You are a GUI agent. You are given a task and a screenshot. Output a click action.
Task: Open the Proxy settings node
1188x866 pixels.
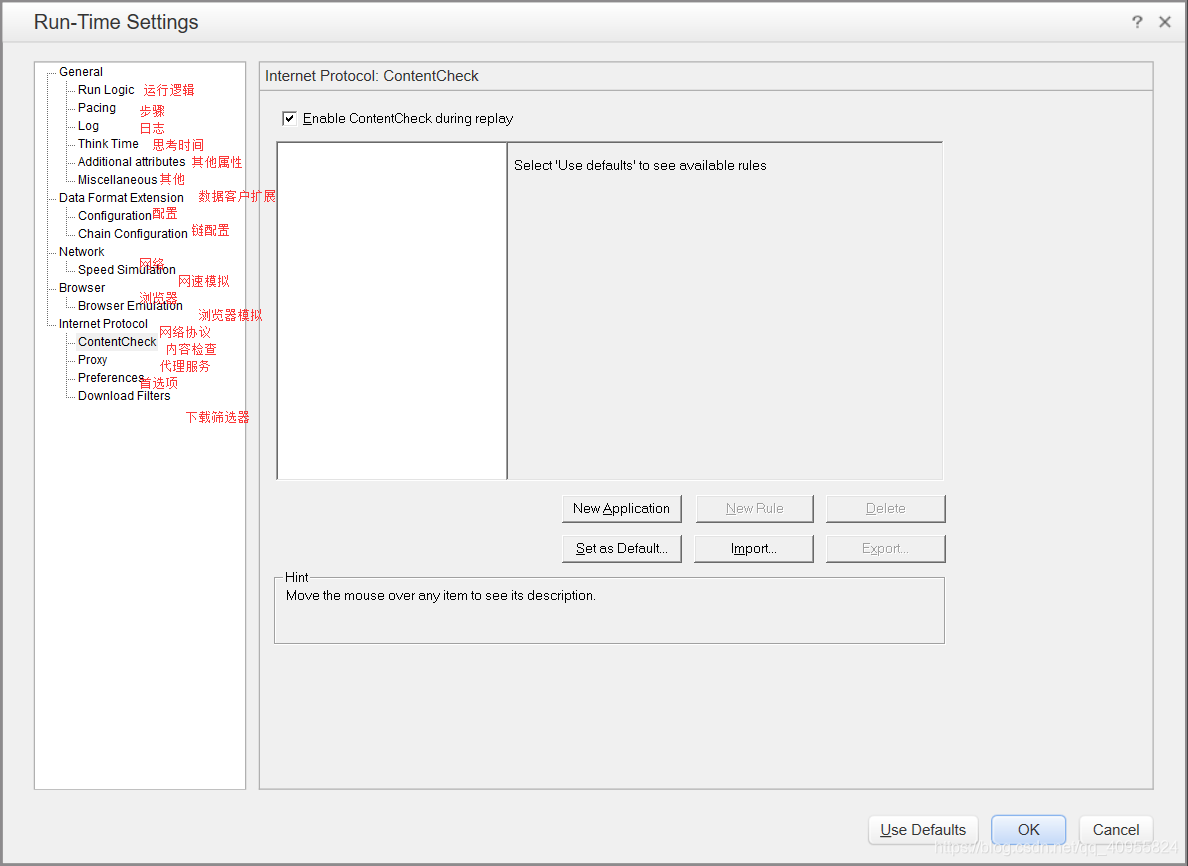click(92, 360)
